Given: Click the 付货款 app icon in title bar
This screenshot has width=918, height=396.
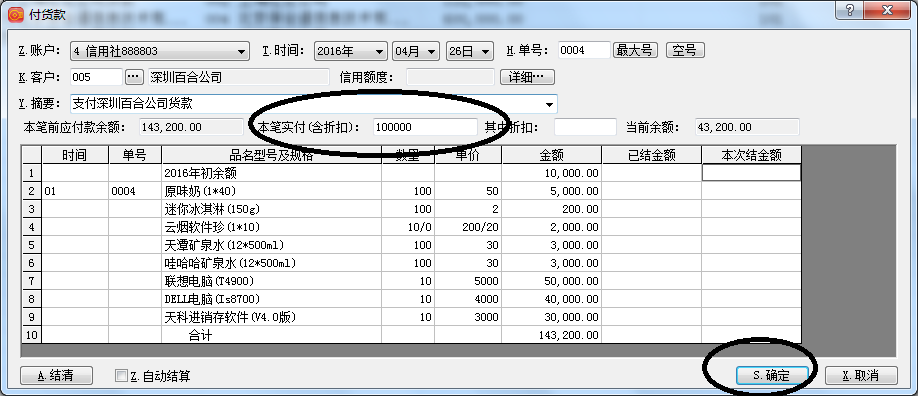Looking at the screenshot, I should click(16, 14).
